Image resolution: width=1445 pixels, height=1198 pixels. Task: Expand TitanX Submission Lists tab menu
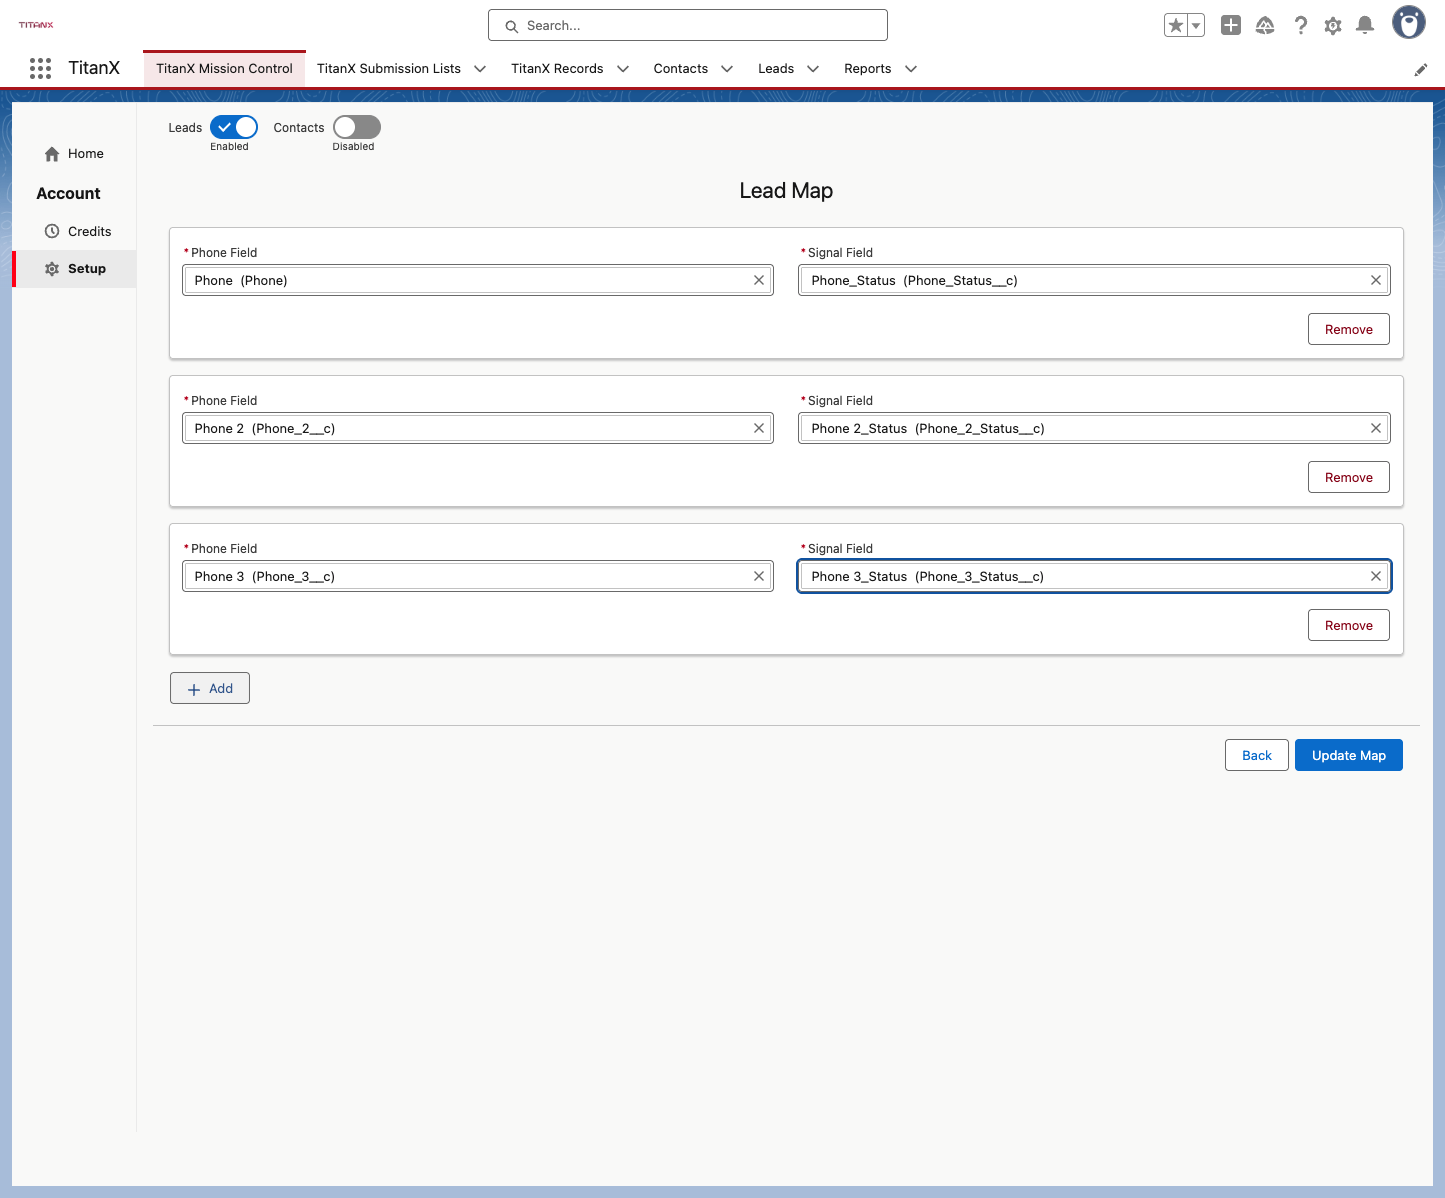coord(480,69)
